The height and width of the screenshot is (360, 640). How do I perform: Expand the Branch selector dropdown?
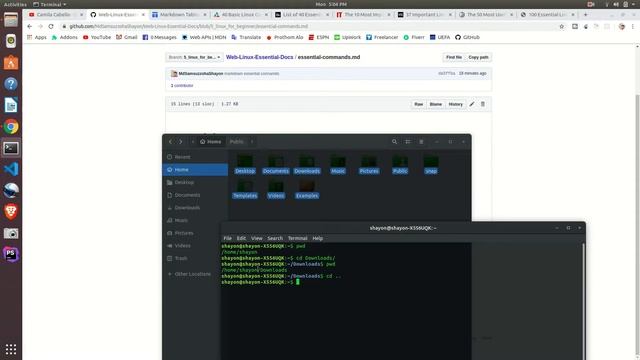194,57
